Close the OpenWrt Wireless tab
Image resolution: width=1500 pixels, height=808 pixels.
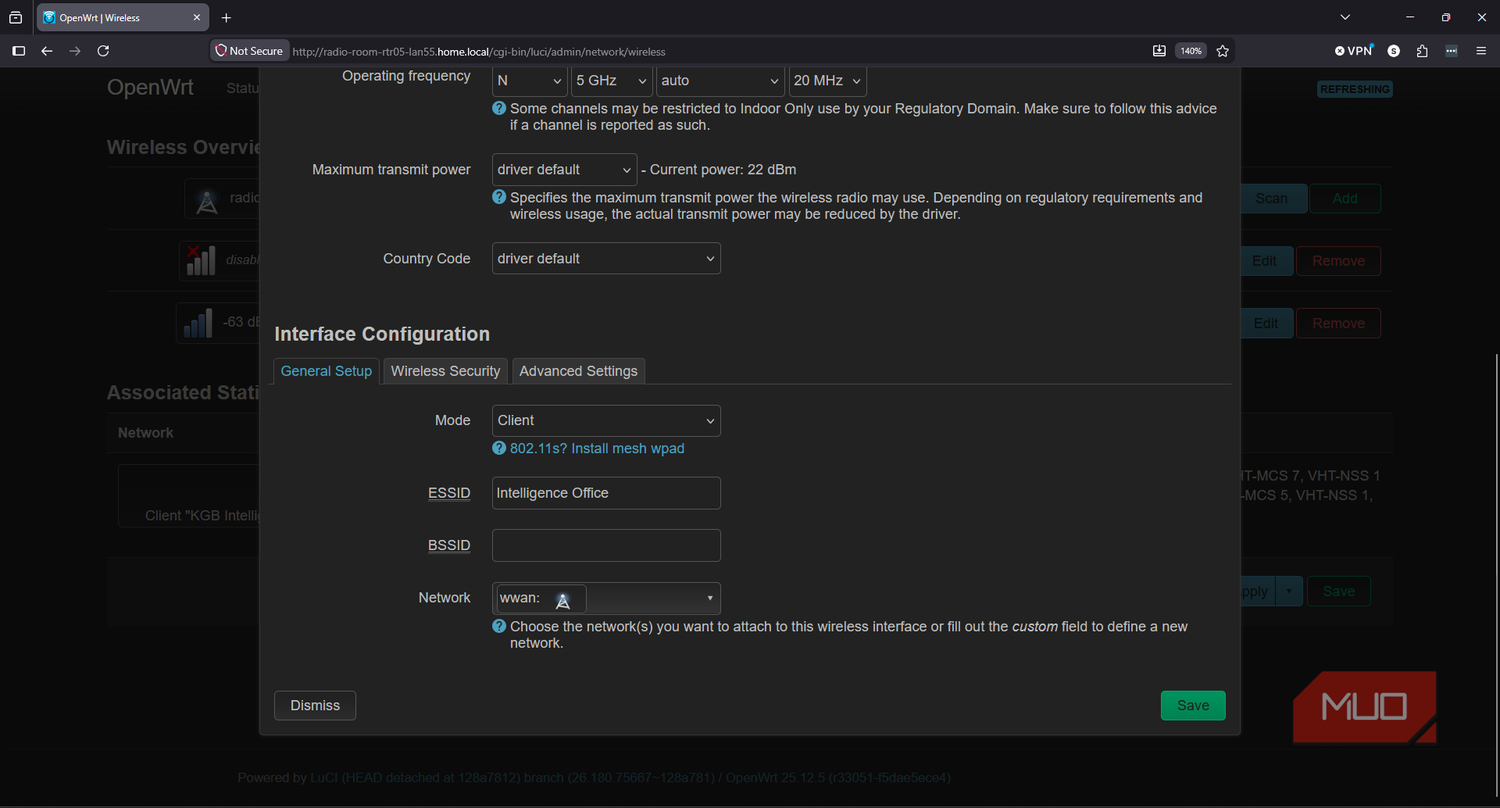[x=196, y=18]
